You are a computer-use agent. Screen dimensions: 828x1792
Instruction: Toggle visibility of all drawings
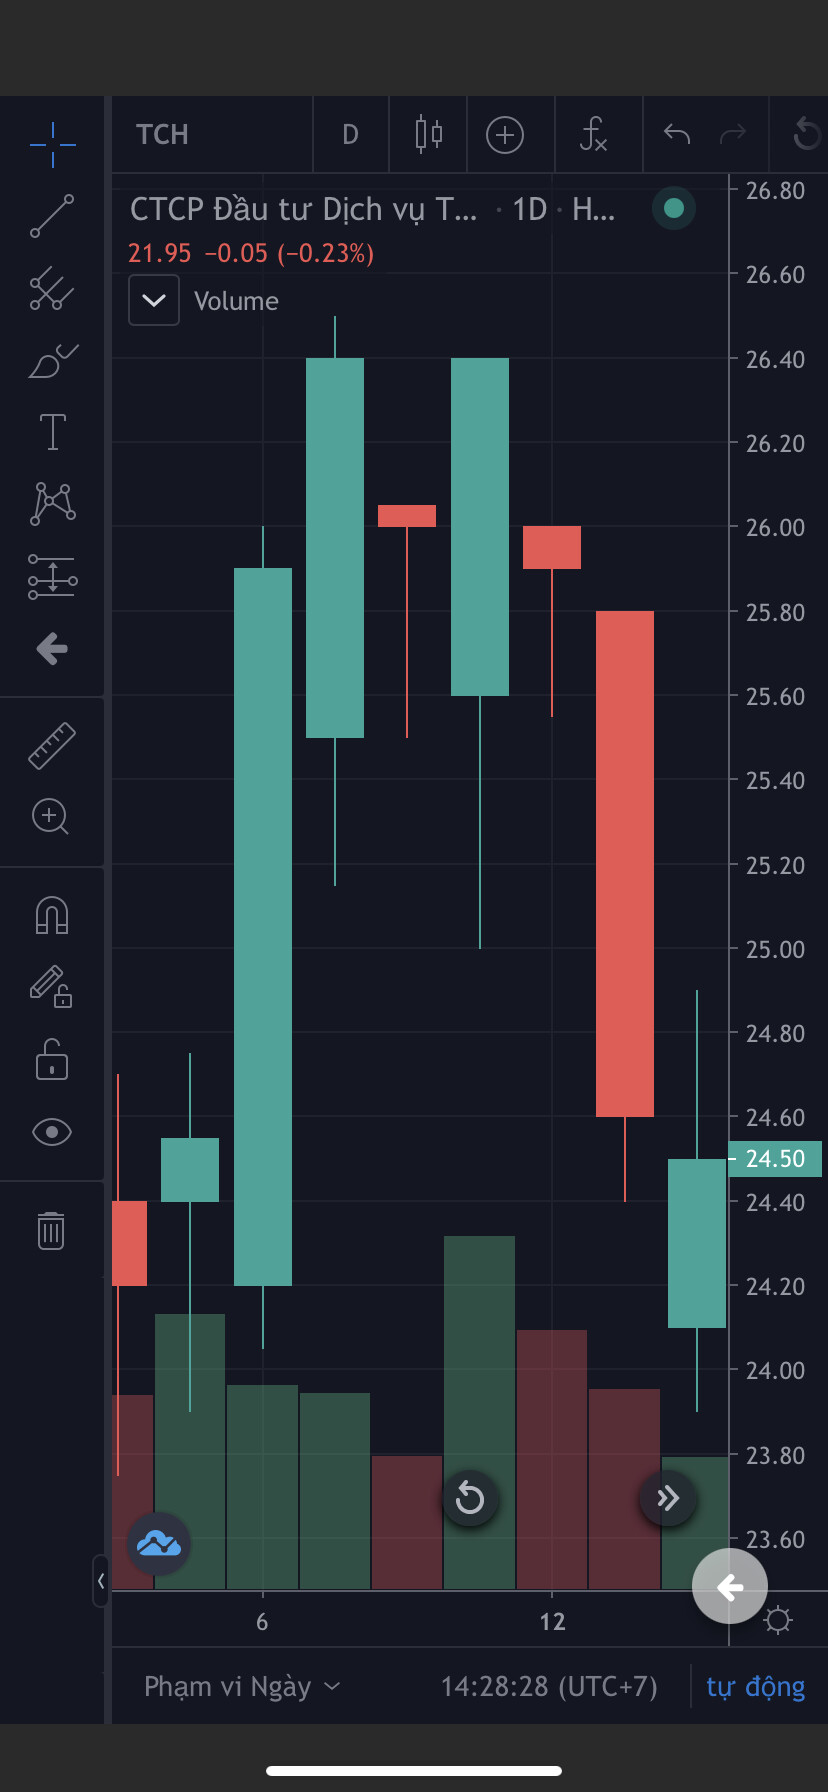click(52, 1132)
